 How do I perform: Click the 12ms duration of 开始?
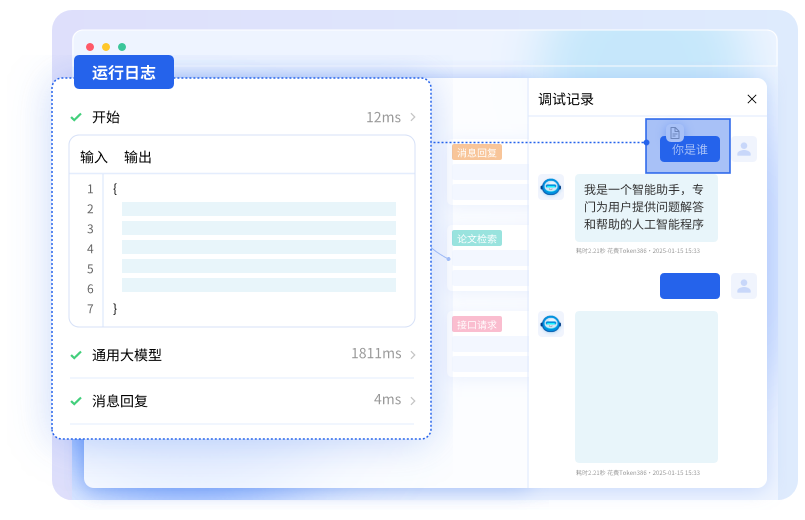383,118
